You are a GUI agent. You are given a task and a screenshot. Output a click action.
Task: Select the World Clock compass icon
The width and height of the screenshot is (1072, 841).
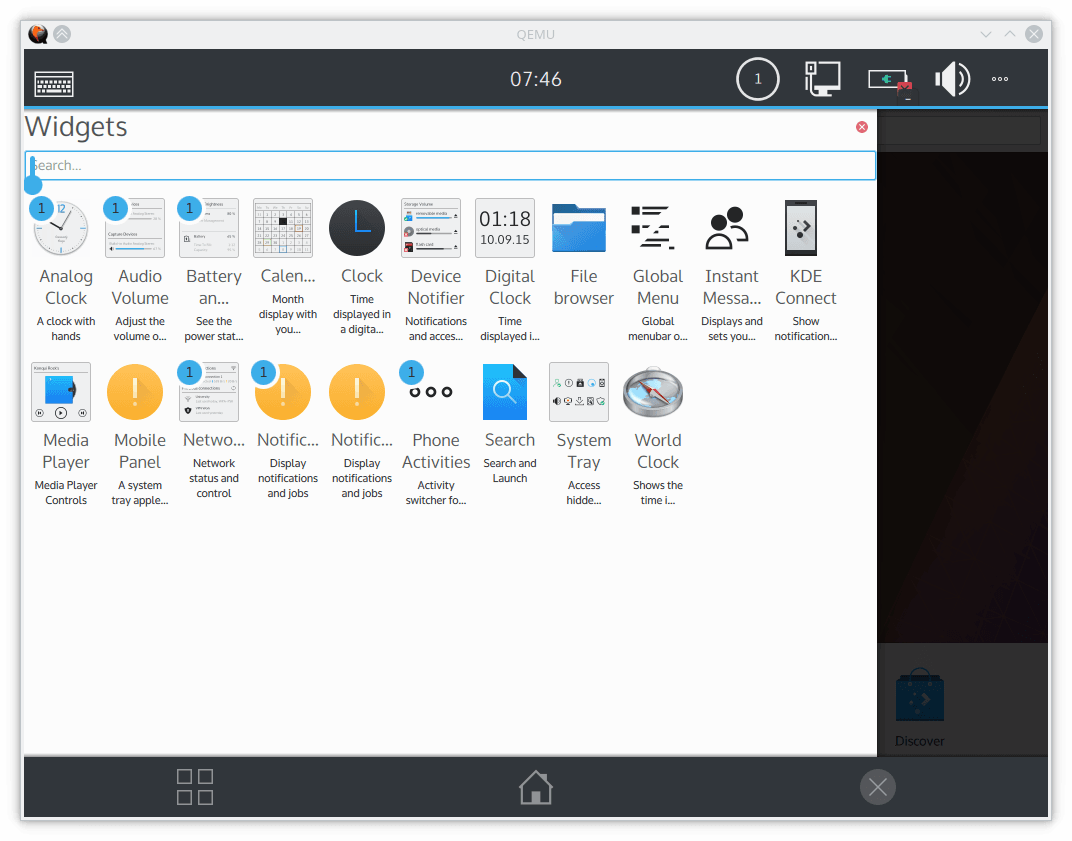point(653,392)
